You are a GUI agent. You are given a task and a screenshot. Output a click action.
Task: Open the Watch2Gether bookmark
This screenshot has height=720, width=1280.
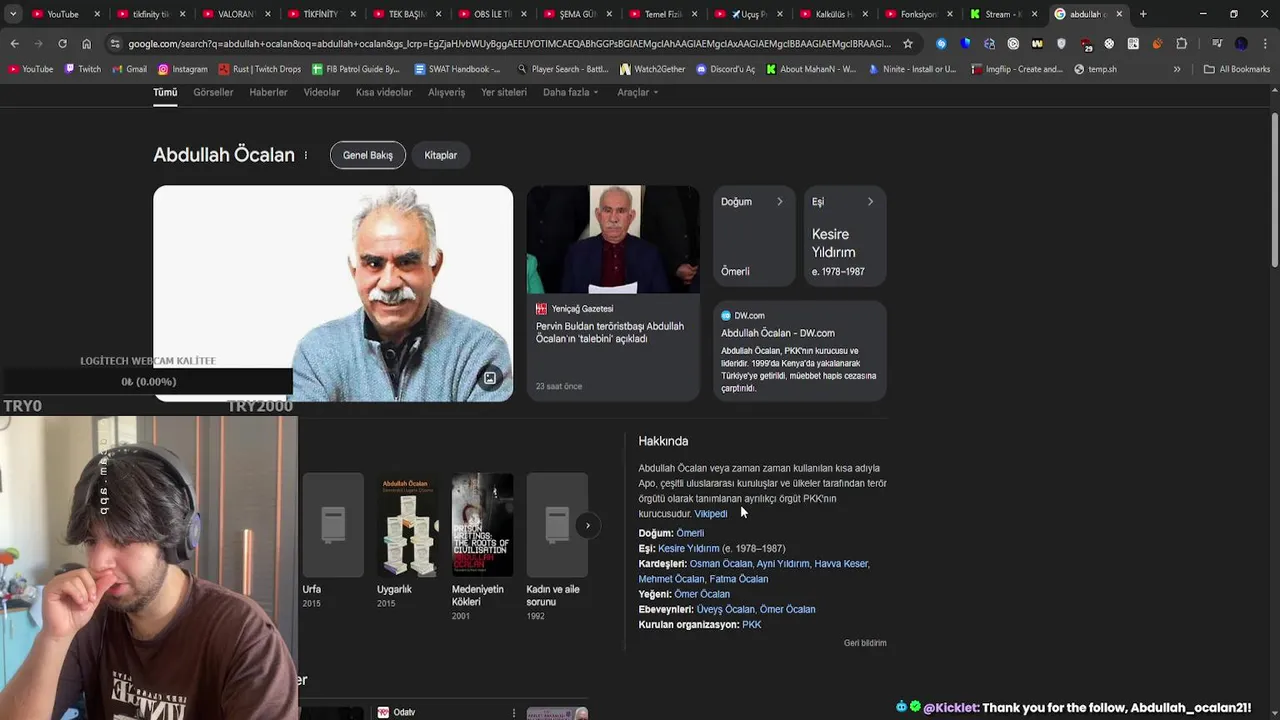[652, 69]
